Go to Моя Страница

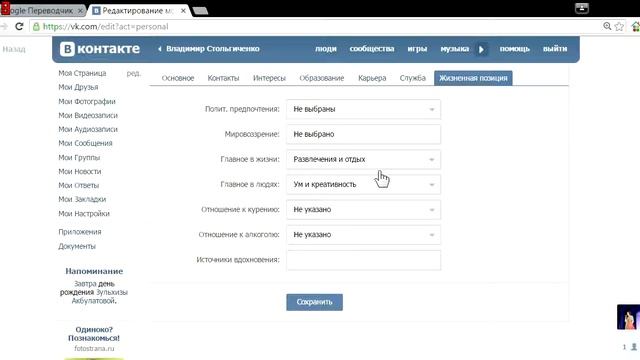[x=82, y=73]
